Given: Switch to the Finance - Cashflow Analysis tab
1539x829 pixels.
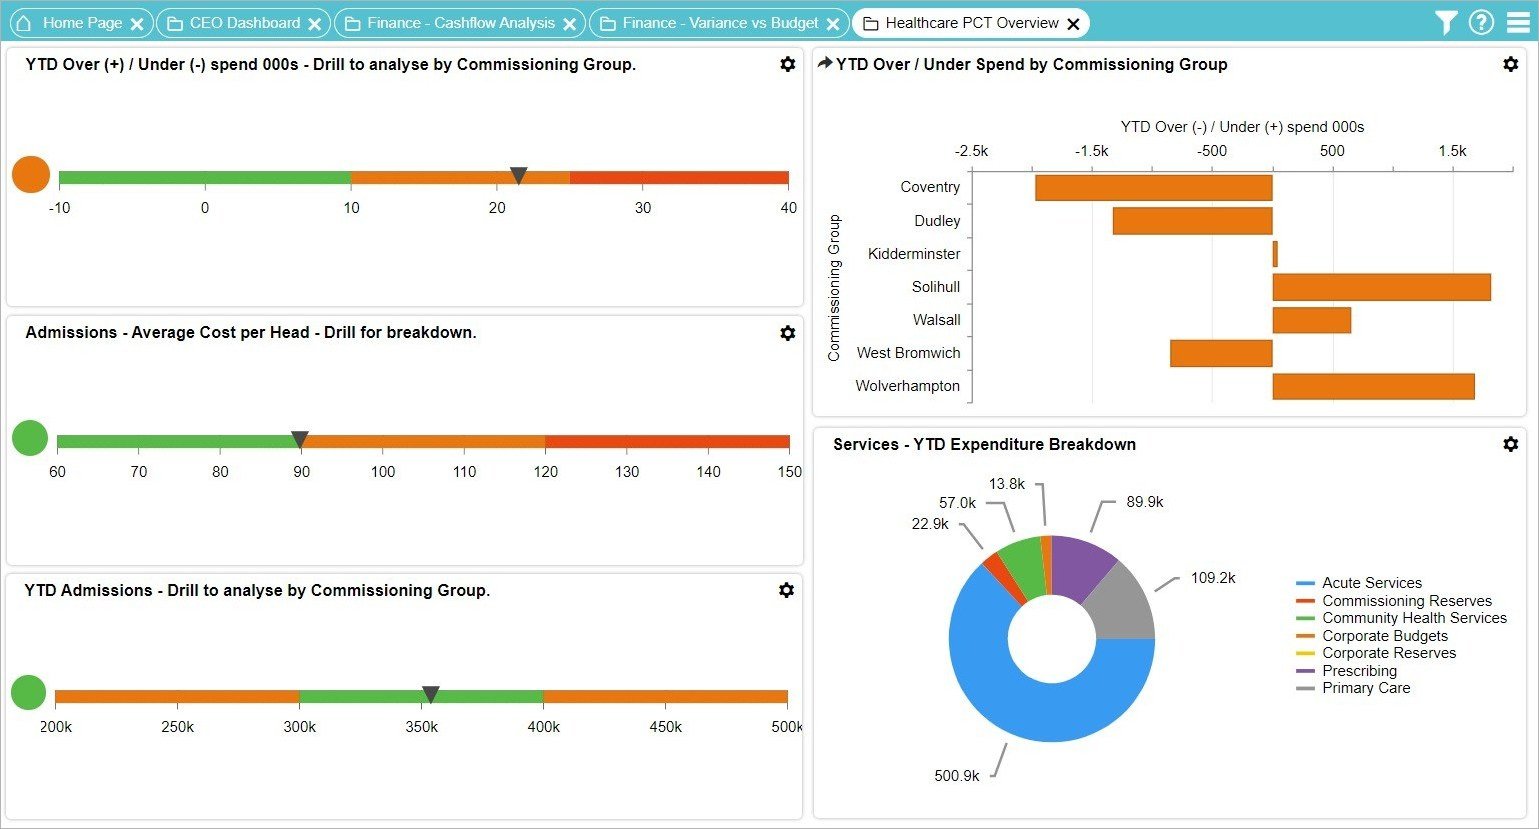Looking at the screenshot, I should (460, 22).
